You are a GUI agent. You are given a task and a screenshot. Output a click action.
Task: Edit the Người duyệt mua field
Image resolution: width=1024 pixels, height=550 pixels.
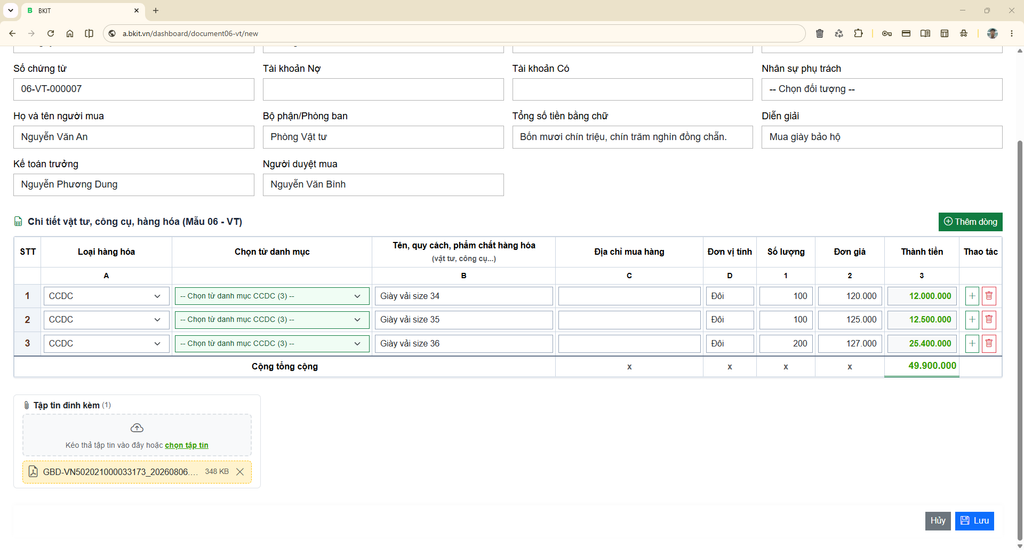tap(383, 185)
